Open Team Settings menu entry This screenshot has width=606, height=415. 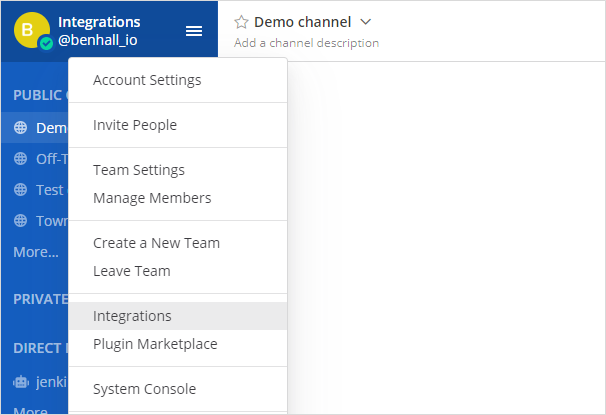178,170
